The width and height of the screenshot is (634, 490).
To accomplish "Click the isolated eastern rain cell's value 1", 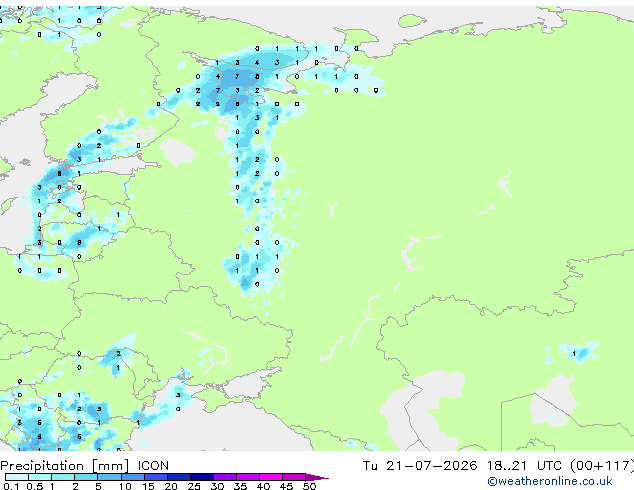I will [574, 354].
